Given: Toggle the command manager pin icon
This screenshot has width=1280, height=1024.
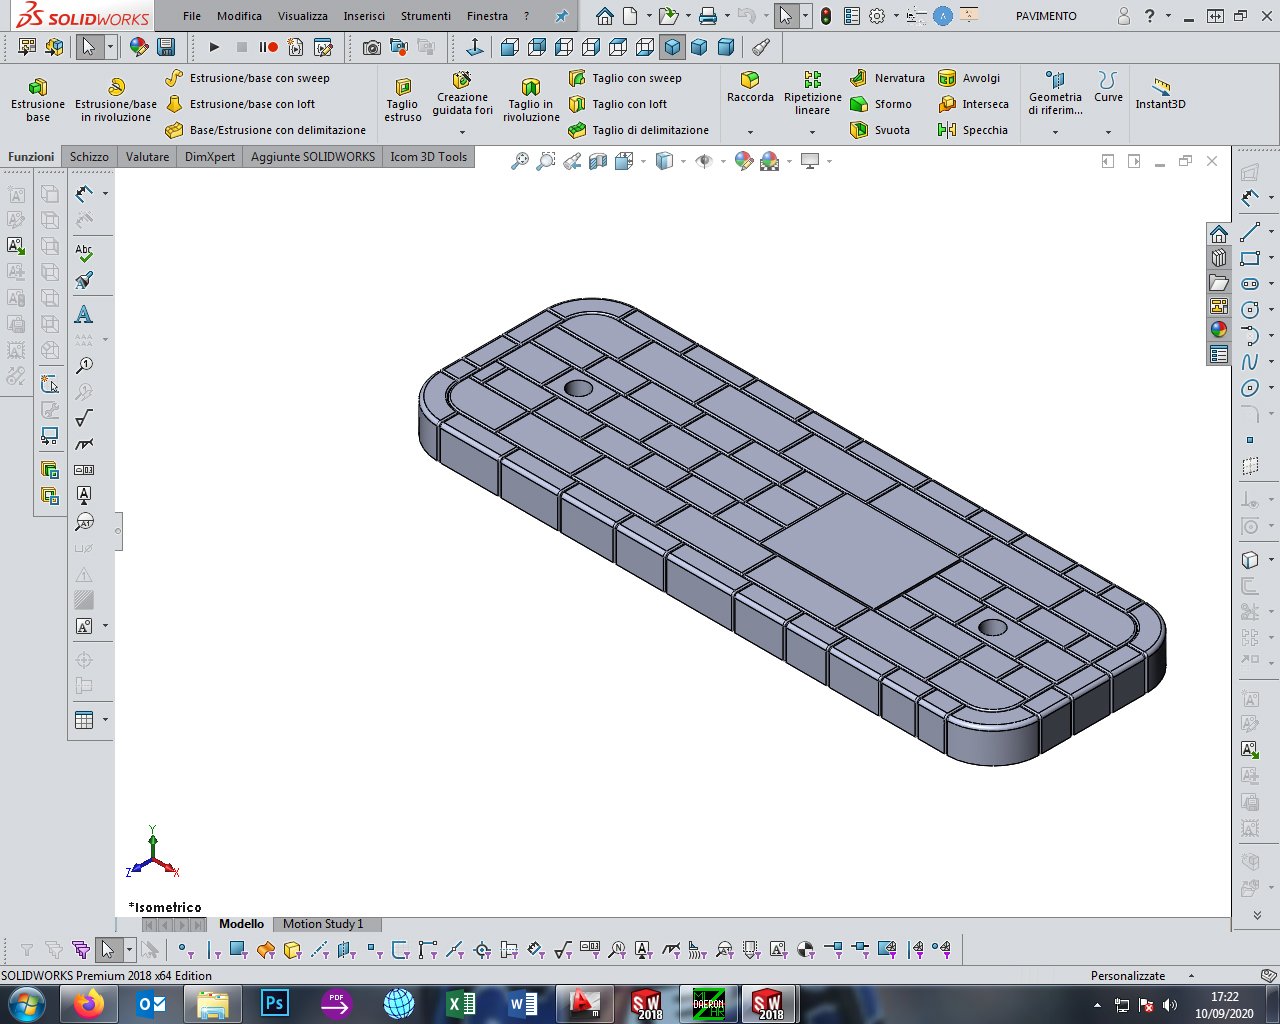Looking at the screenshot, I should click(561, 16).
